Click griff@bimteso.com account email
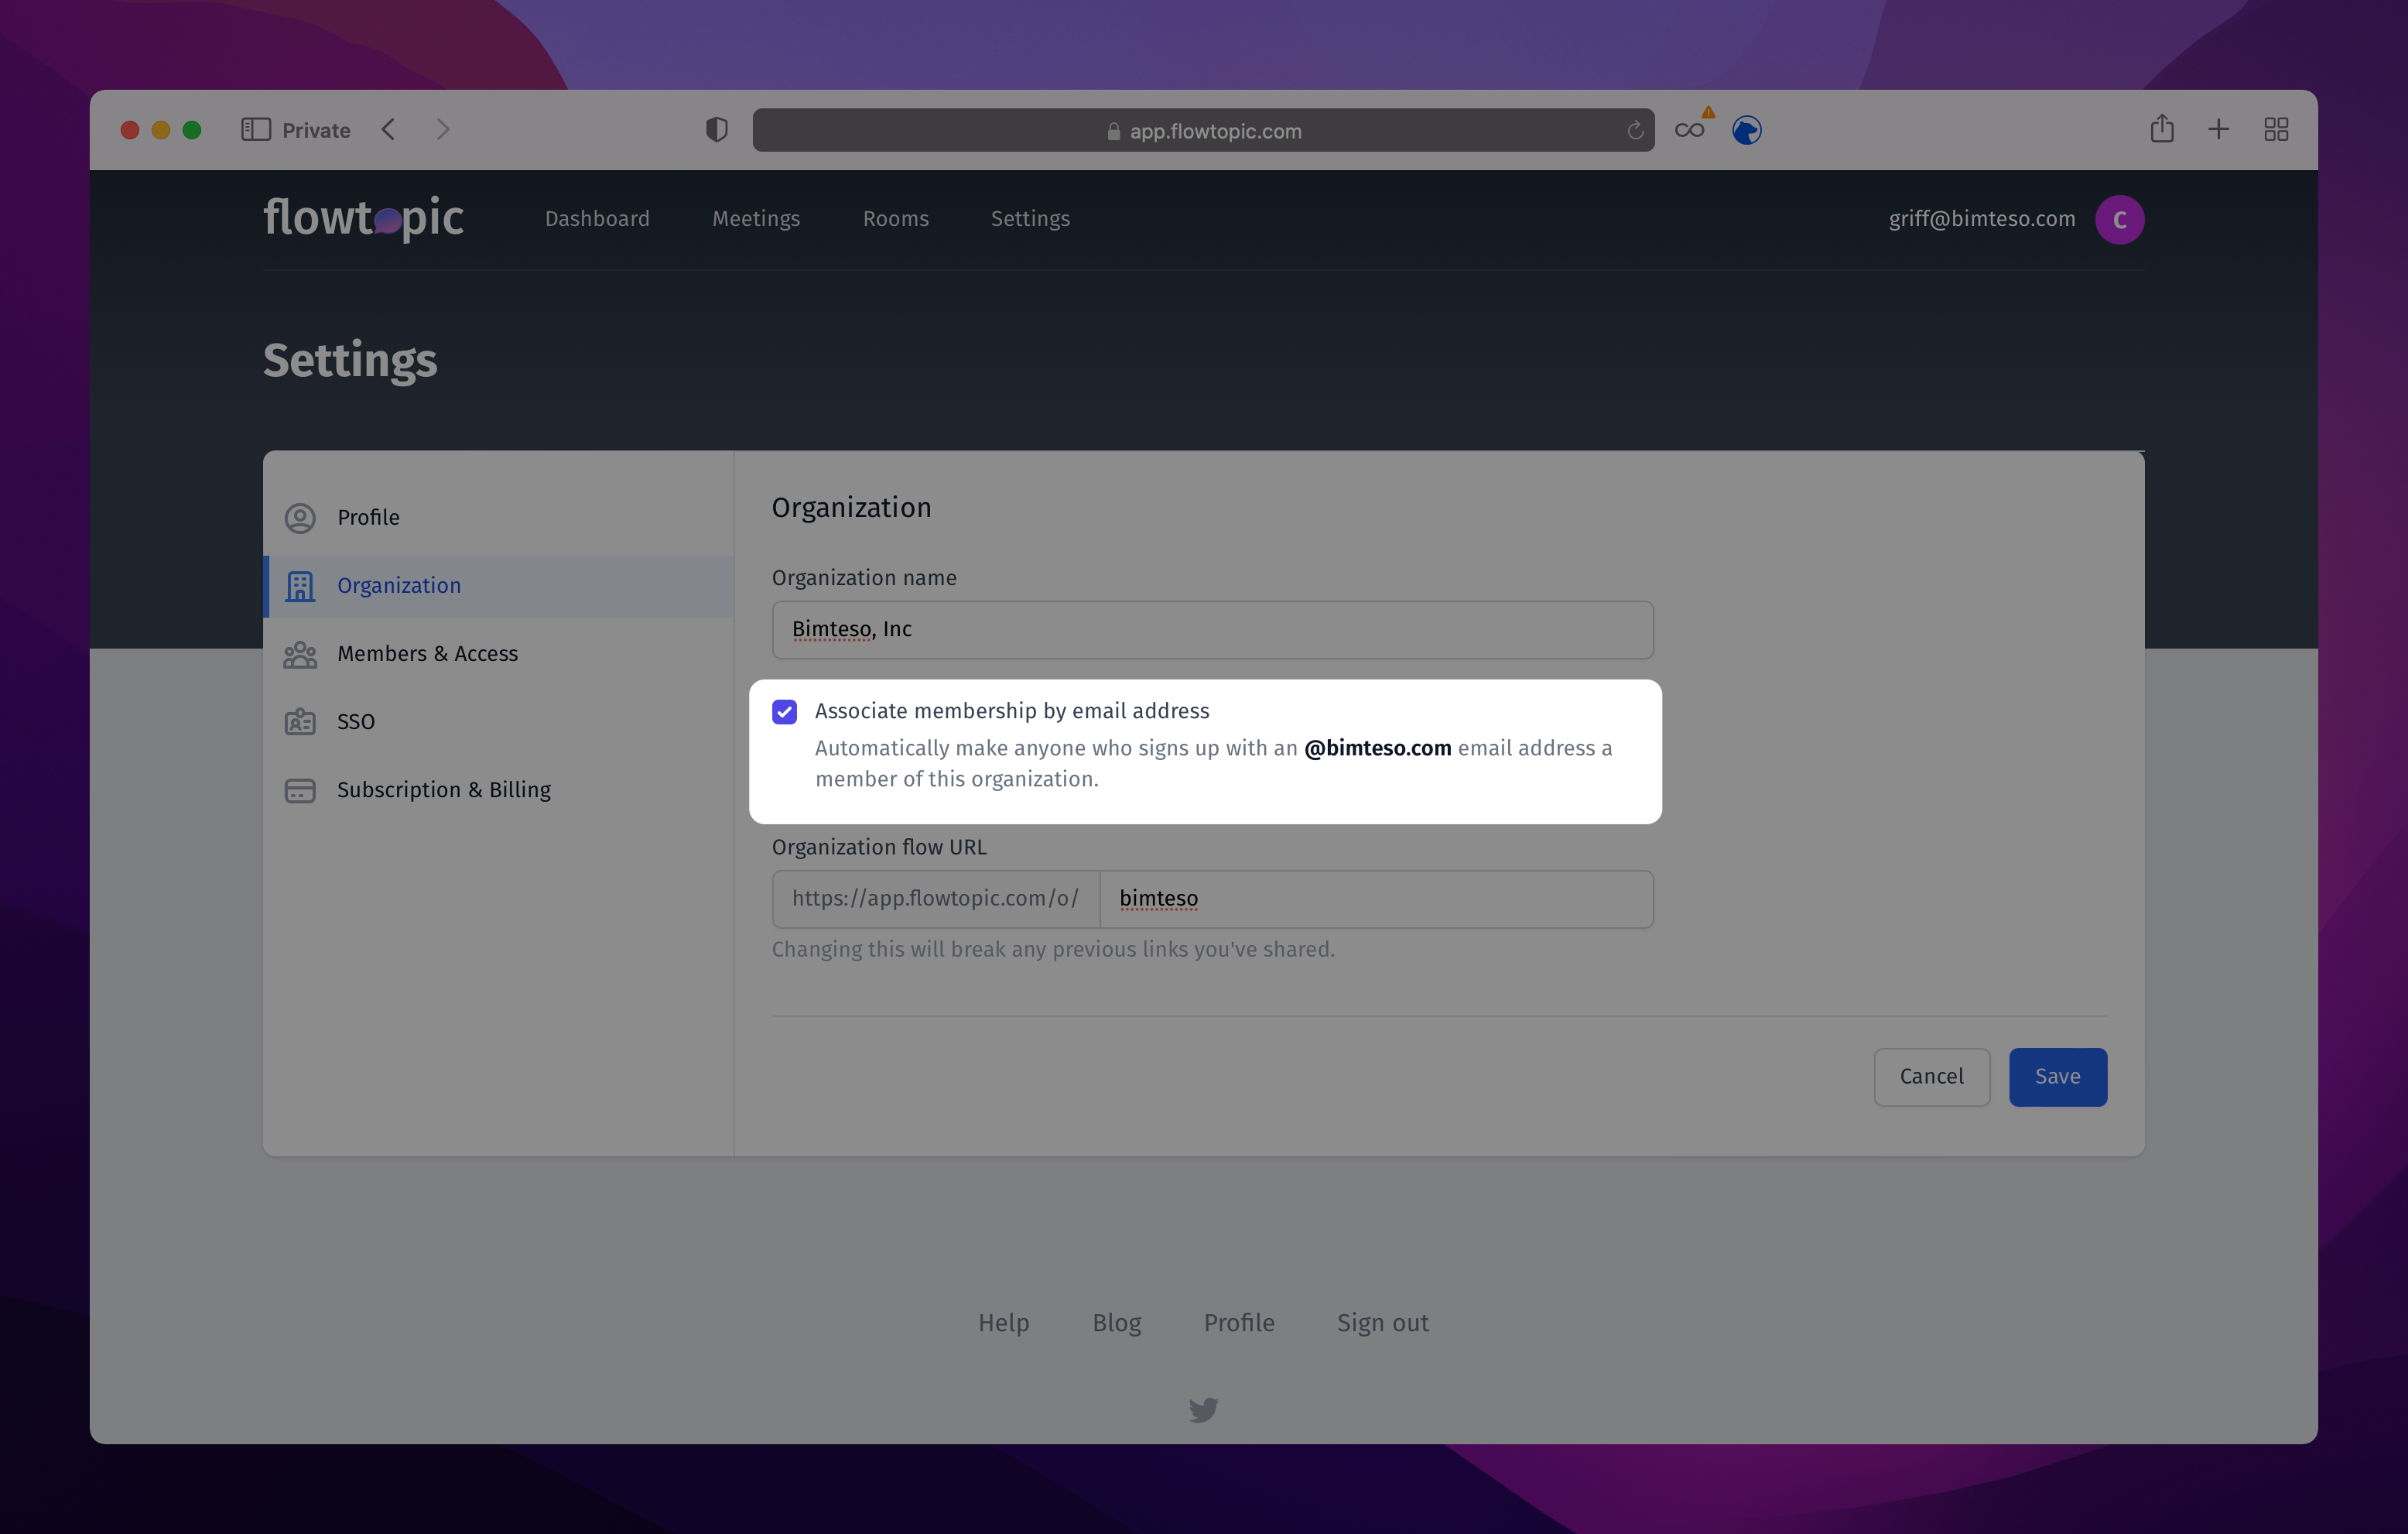 1981,219
